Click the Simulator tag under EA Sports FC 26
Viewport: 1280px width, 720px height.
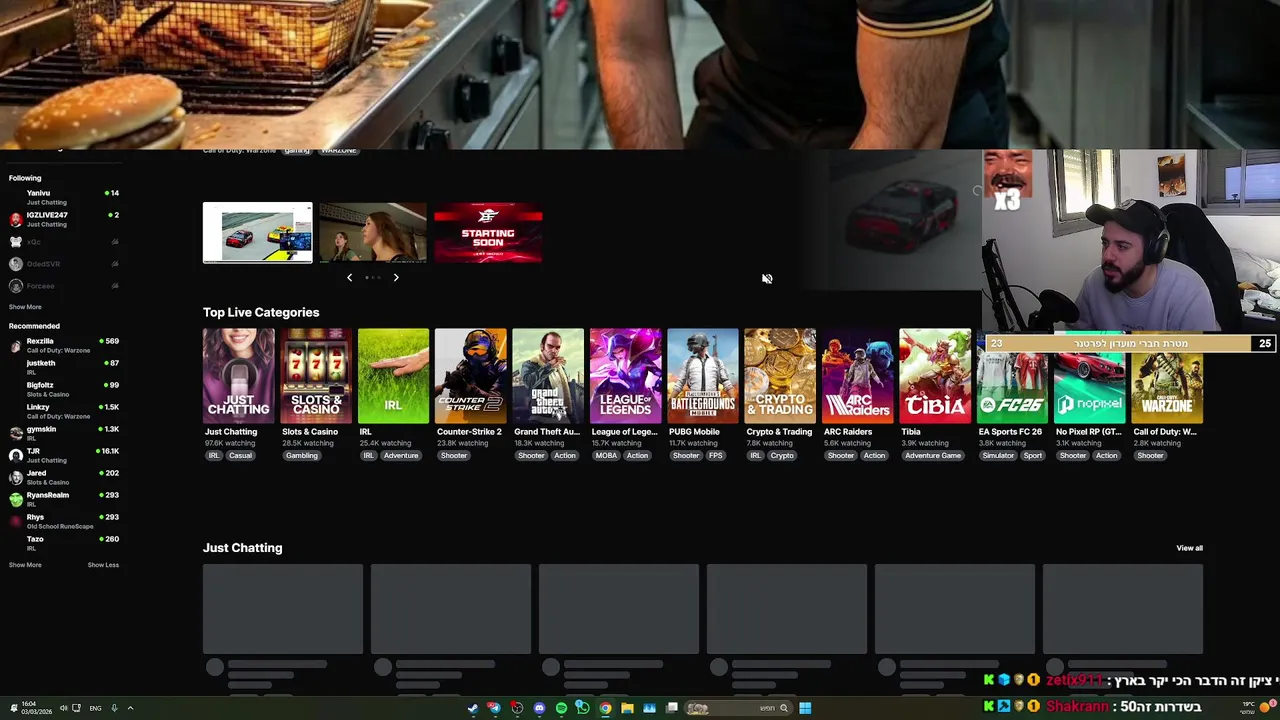(998, 456)
